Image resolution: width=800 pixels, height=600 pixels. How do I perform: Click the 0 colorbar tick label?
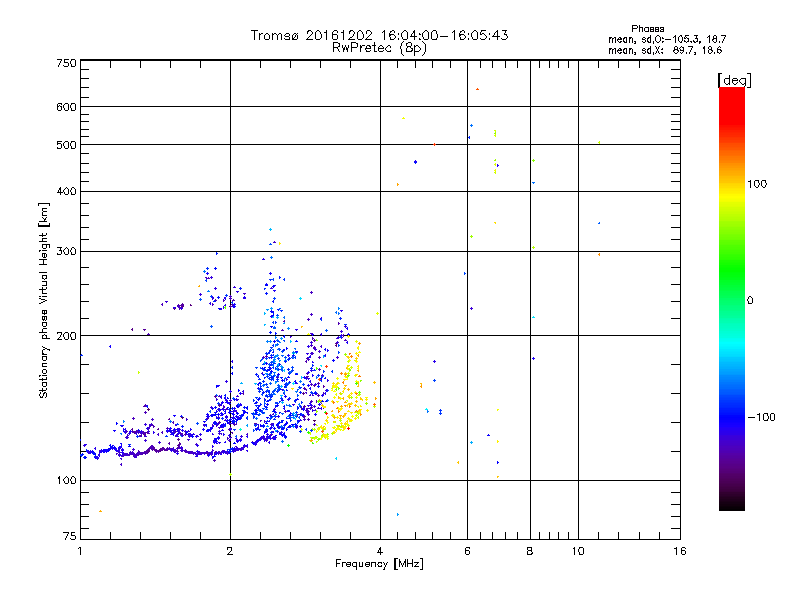[x=750, y=301]
